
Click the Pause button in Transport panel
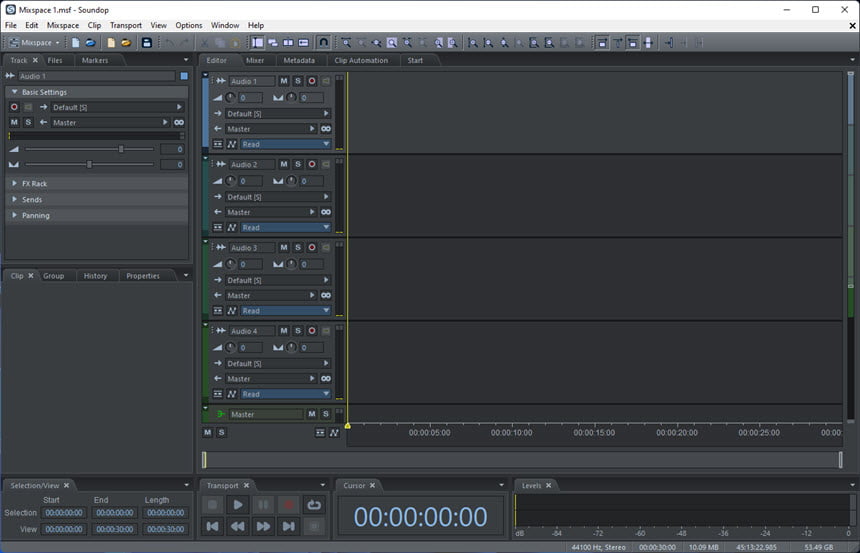[x=263, y=505]
